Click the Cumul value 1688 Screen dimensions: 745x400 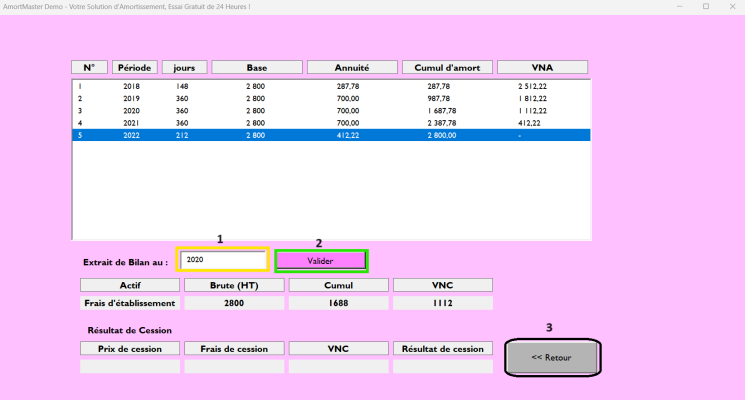point(338,303)
